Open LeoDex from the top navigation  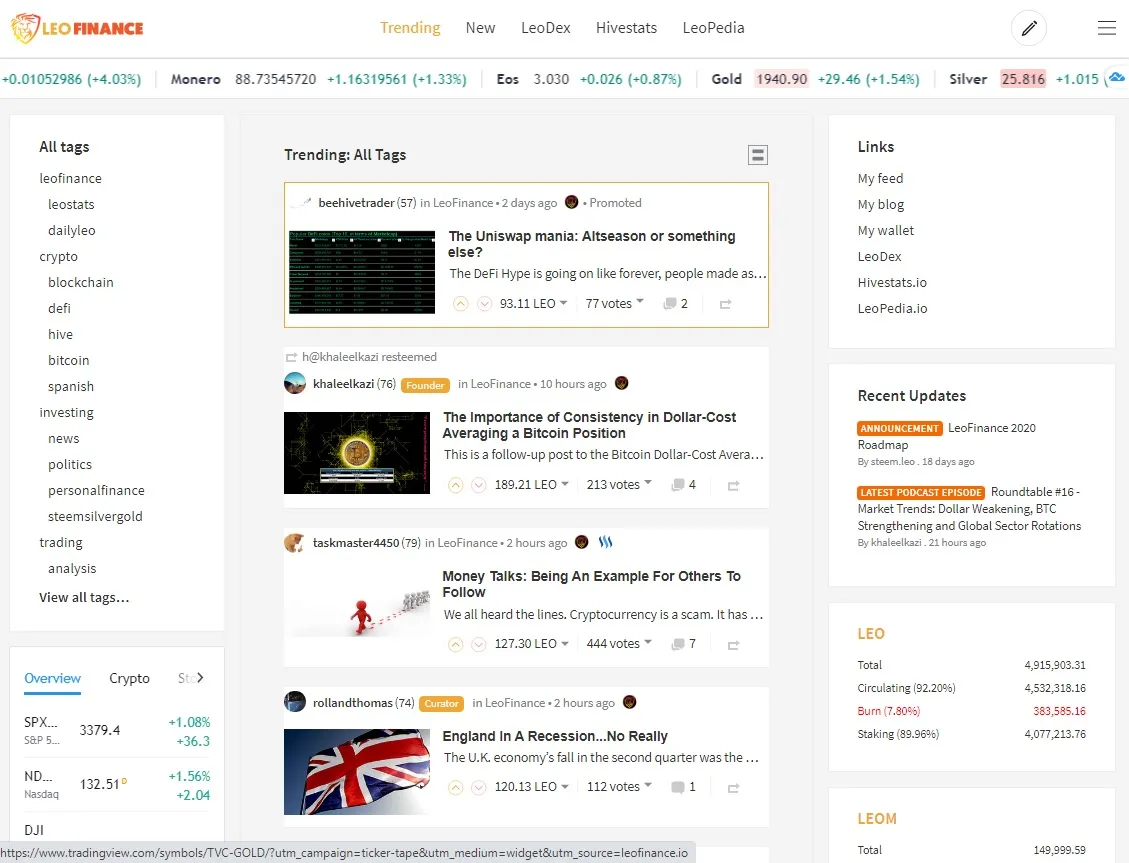click(546, 28)
